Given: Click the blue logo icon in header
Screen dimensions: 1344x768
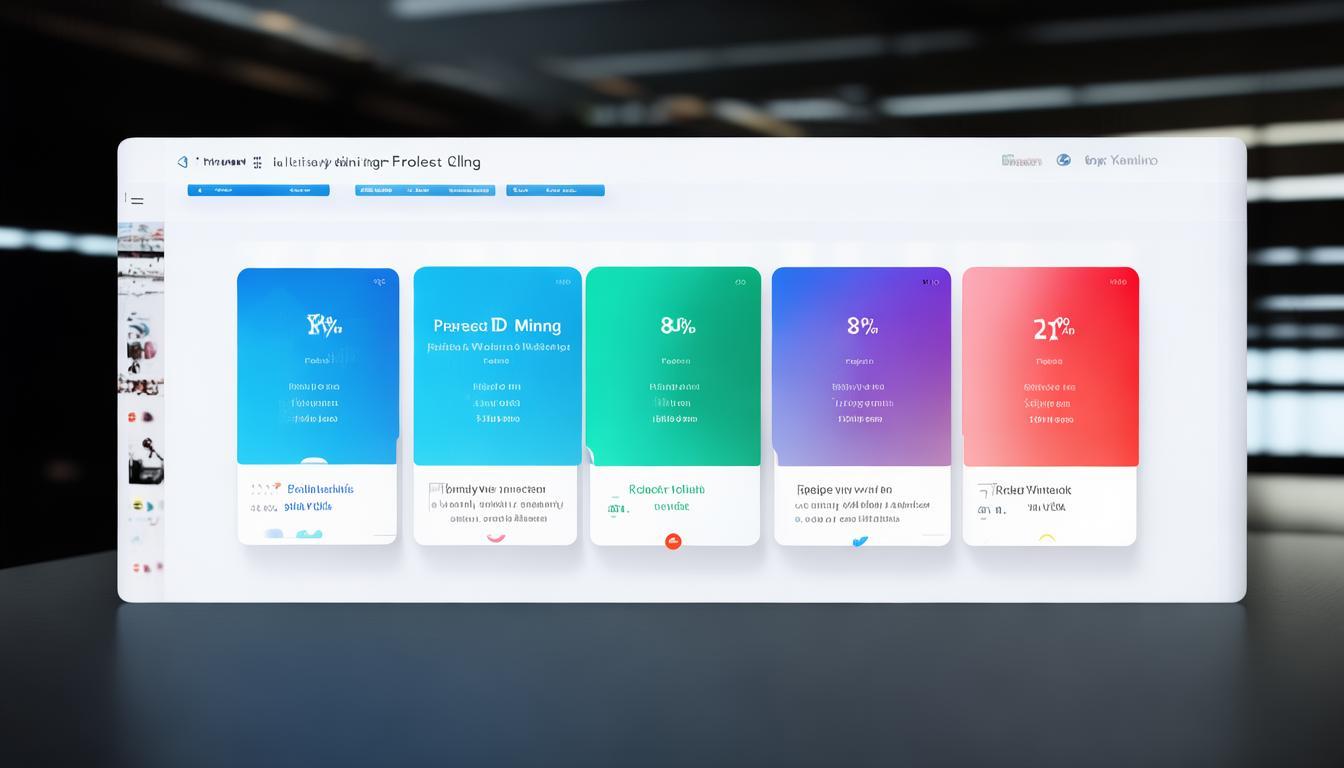Looking at the screenshot, I should click(182, 161).
